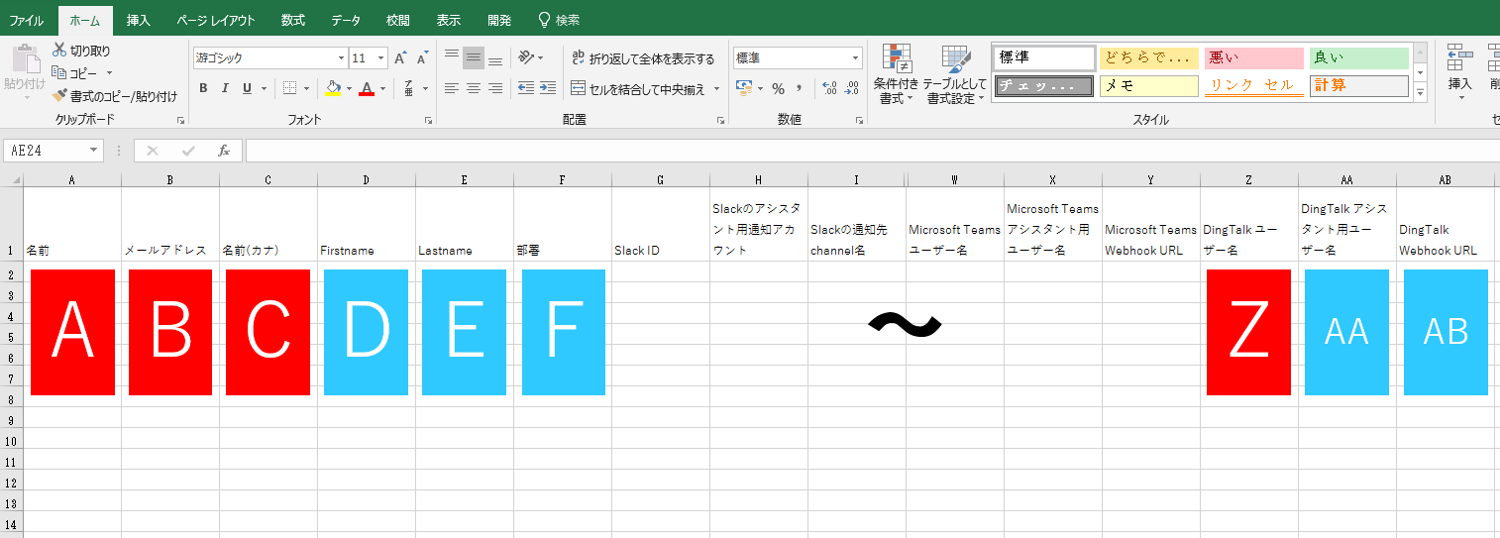Switch to the Formulas (数式) tab
The image size is (1500, 538).
[293, 20]
